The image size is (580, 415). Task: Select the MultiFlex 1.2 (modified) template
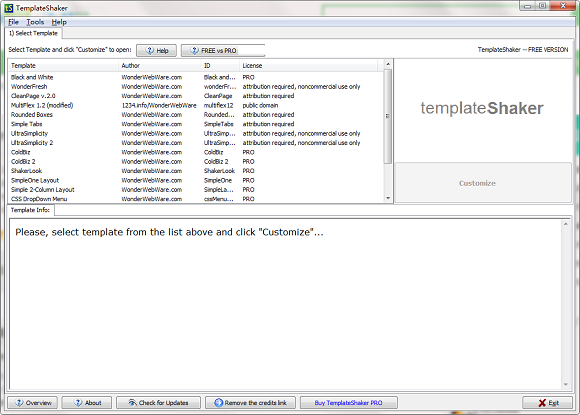click(196, 105)
